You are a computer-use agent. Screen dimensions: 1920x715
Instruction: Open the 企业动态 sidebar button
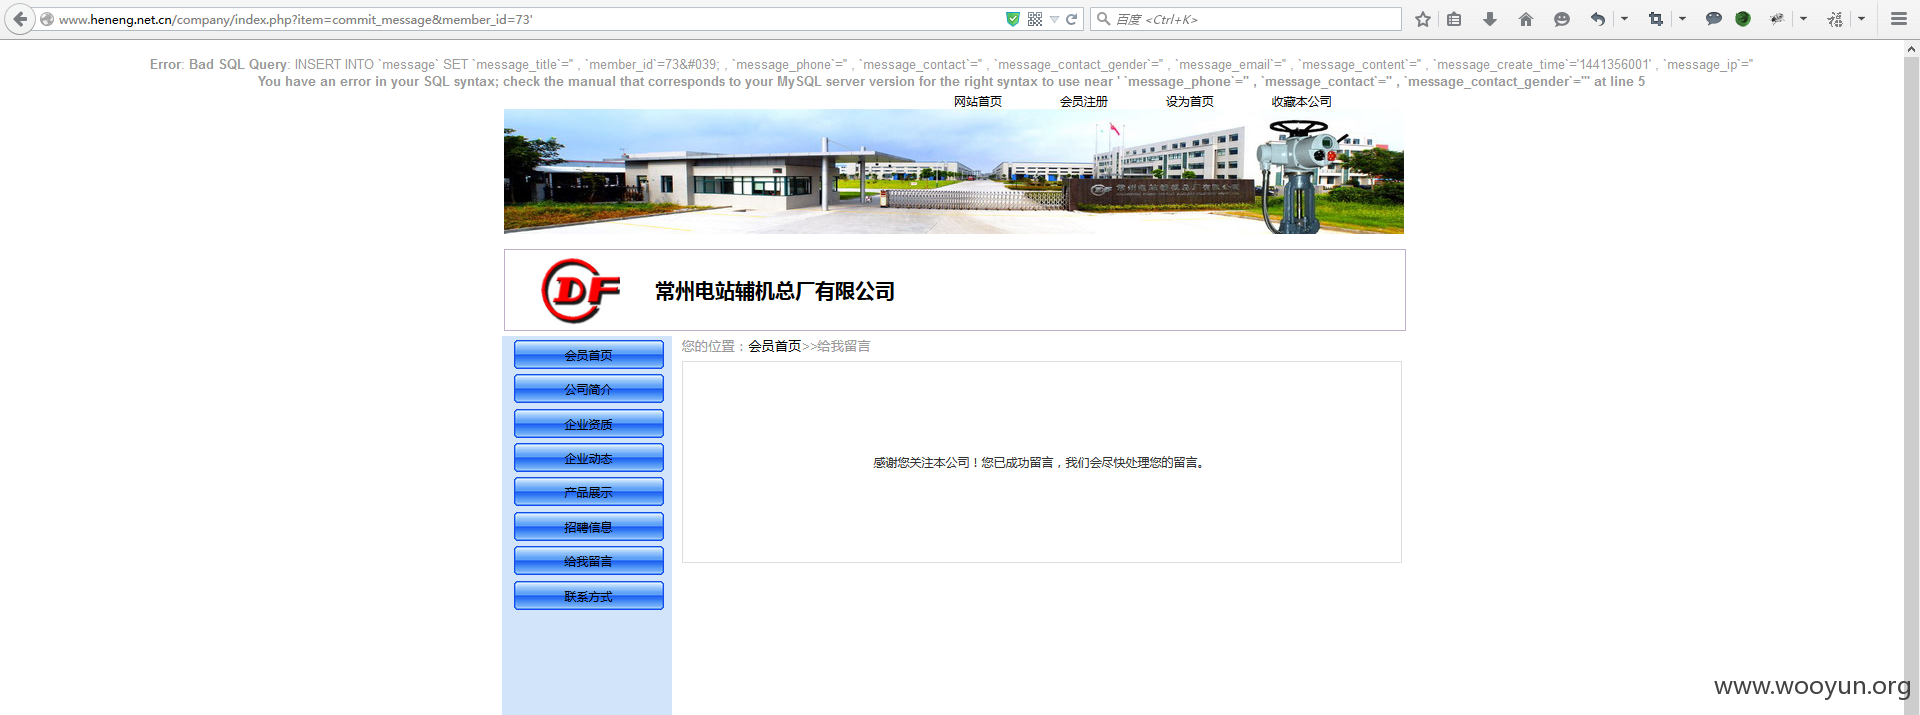click(589, 458)
